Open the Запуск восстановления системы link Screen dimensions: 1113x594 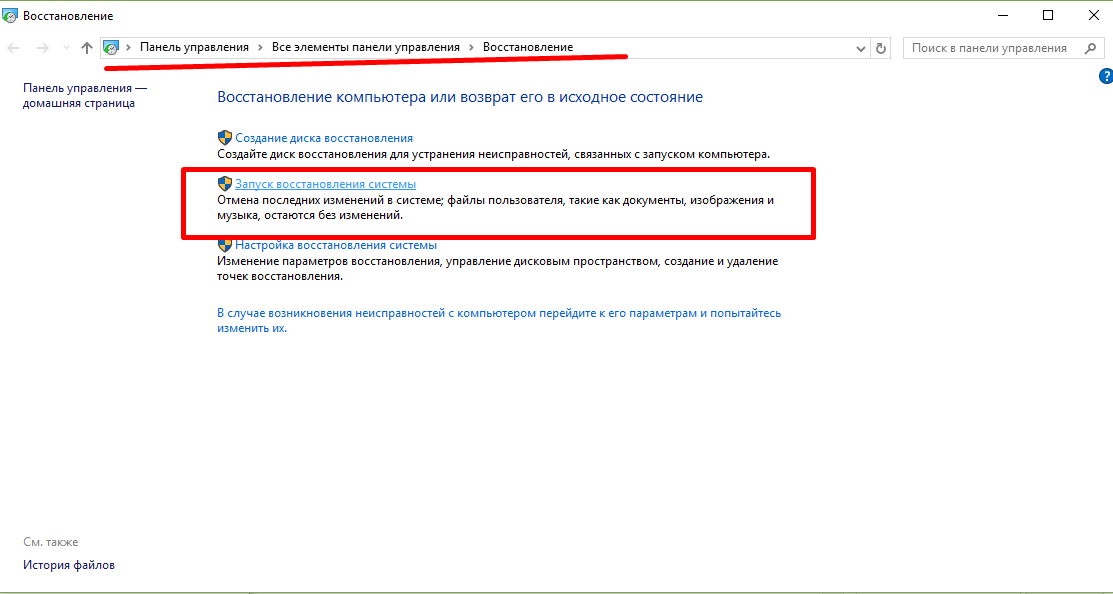(x=325, y=185)
